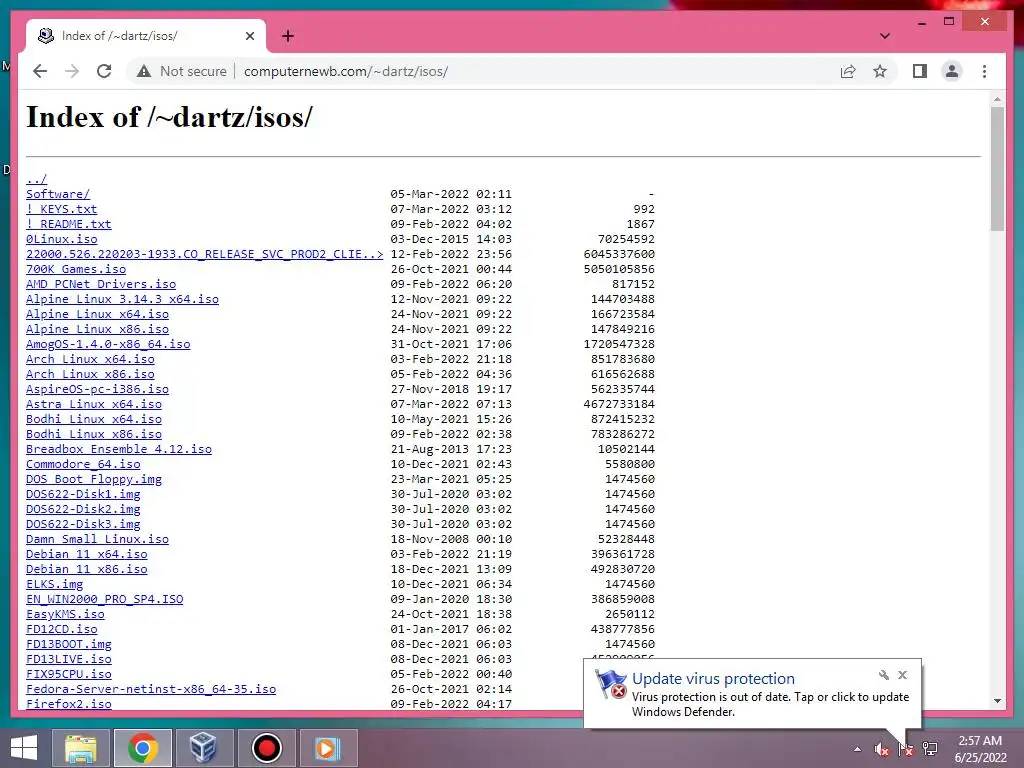This screenshot has height=768, width=1024.
Task: Select the Index of /~dartz/isos/ tab
Action: 146,36
